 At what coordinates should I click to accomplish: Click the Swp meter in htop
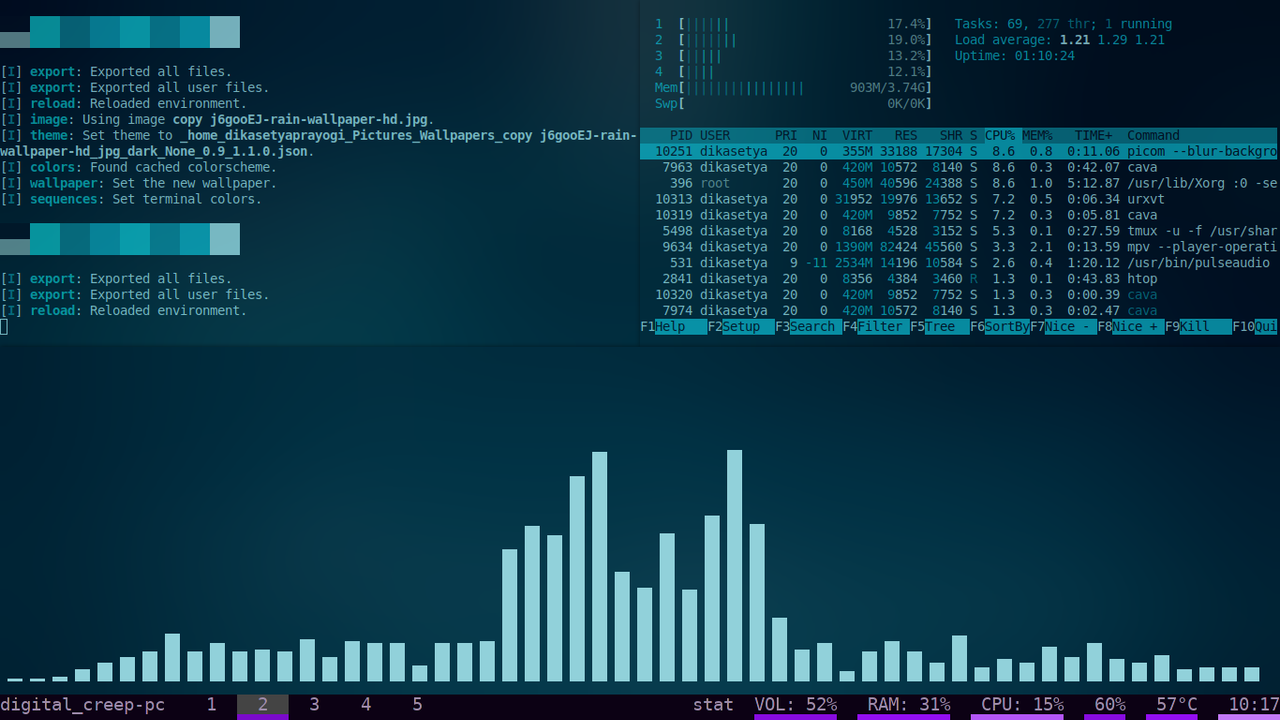click(x=793, y=103)
